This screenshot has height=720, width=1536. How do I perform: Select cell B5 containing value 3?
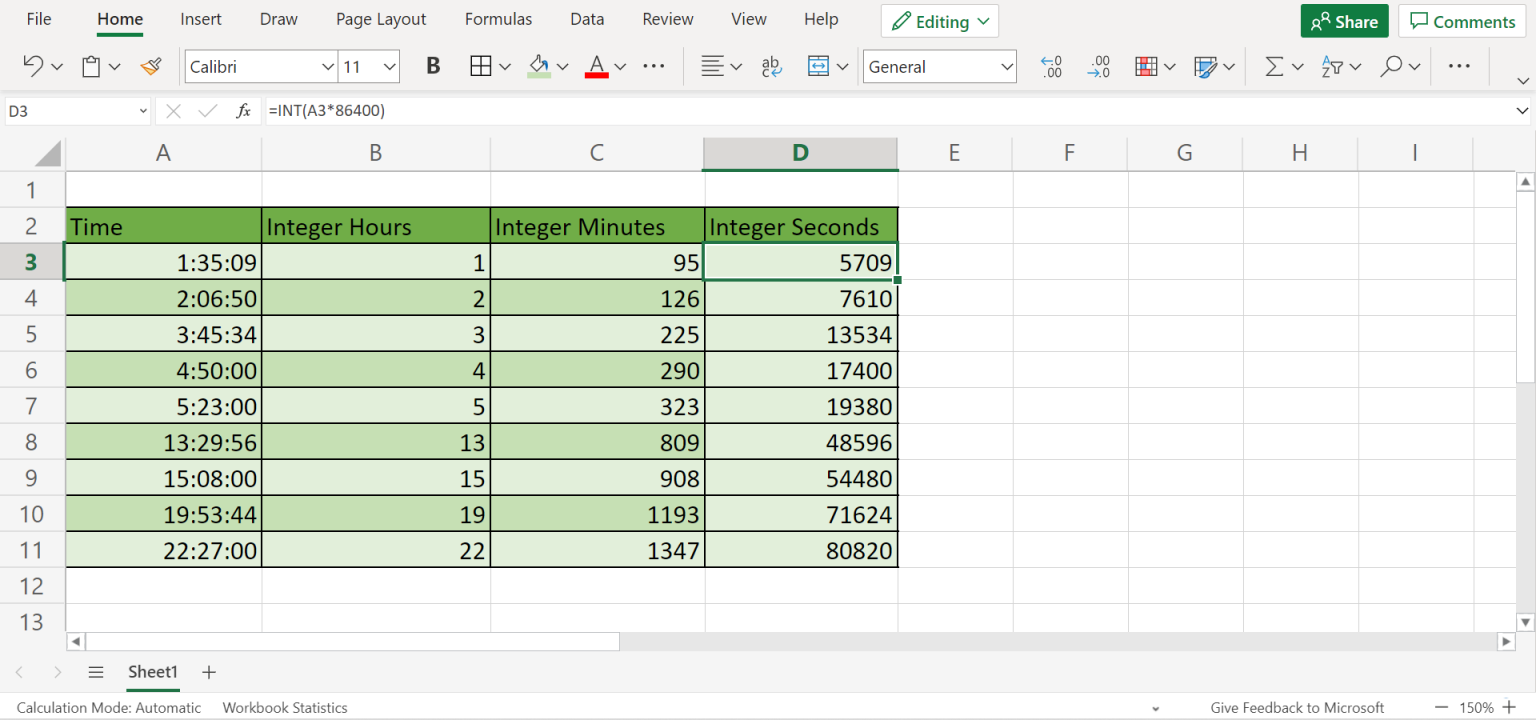[x=375, y=333]
